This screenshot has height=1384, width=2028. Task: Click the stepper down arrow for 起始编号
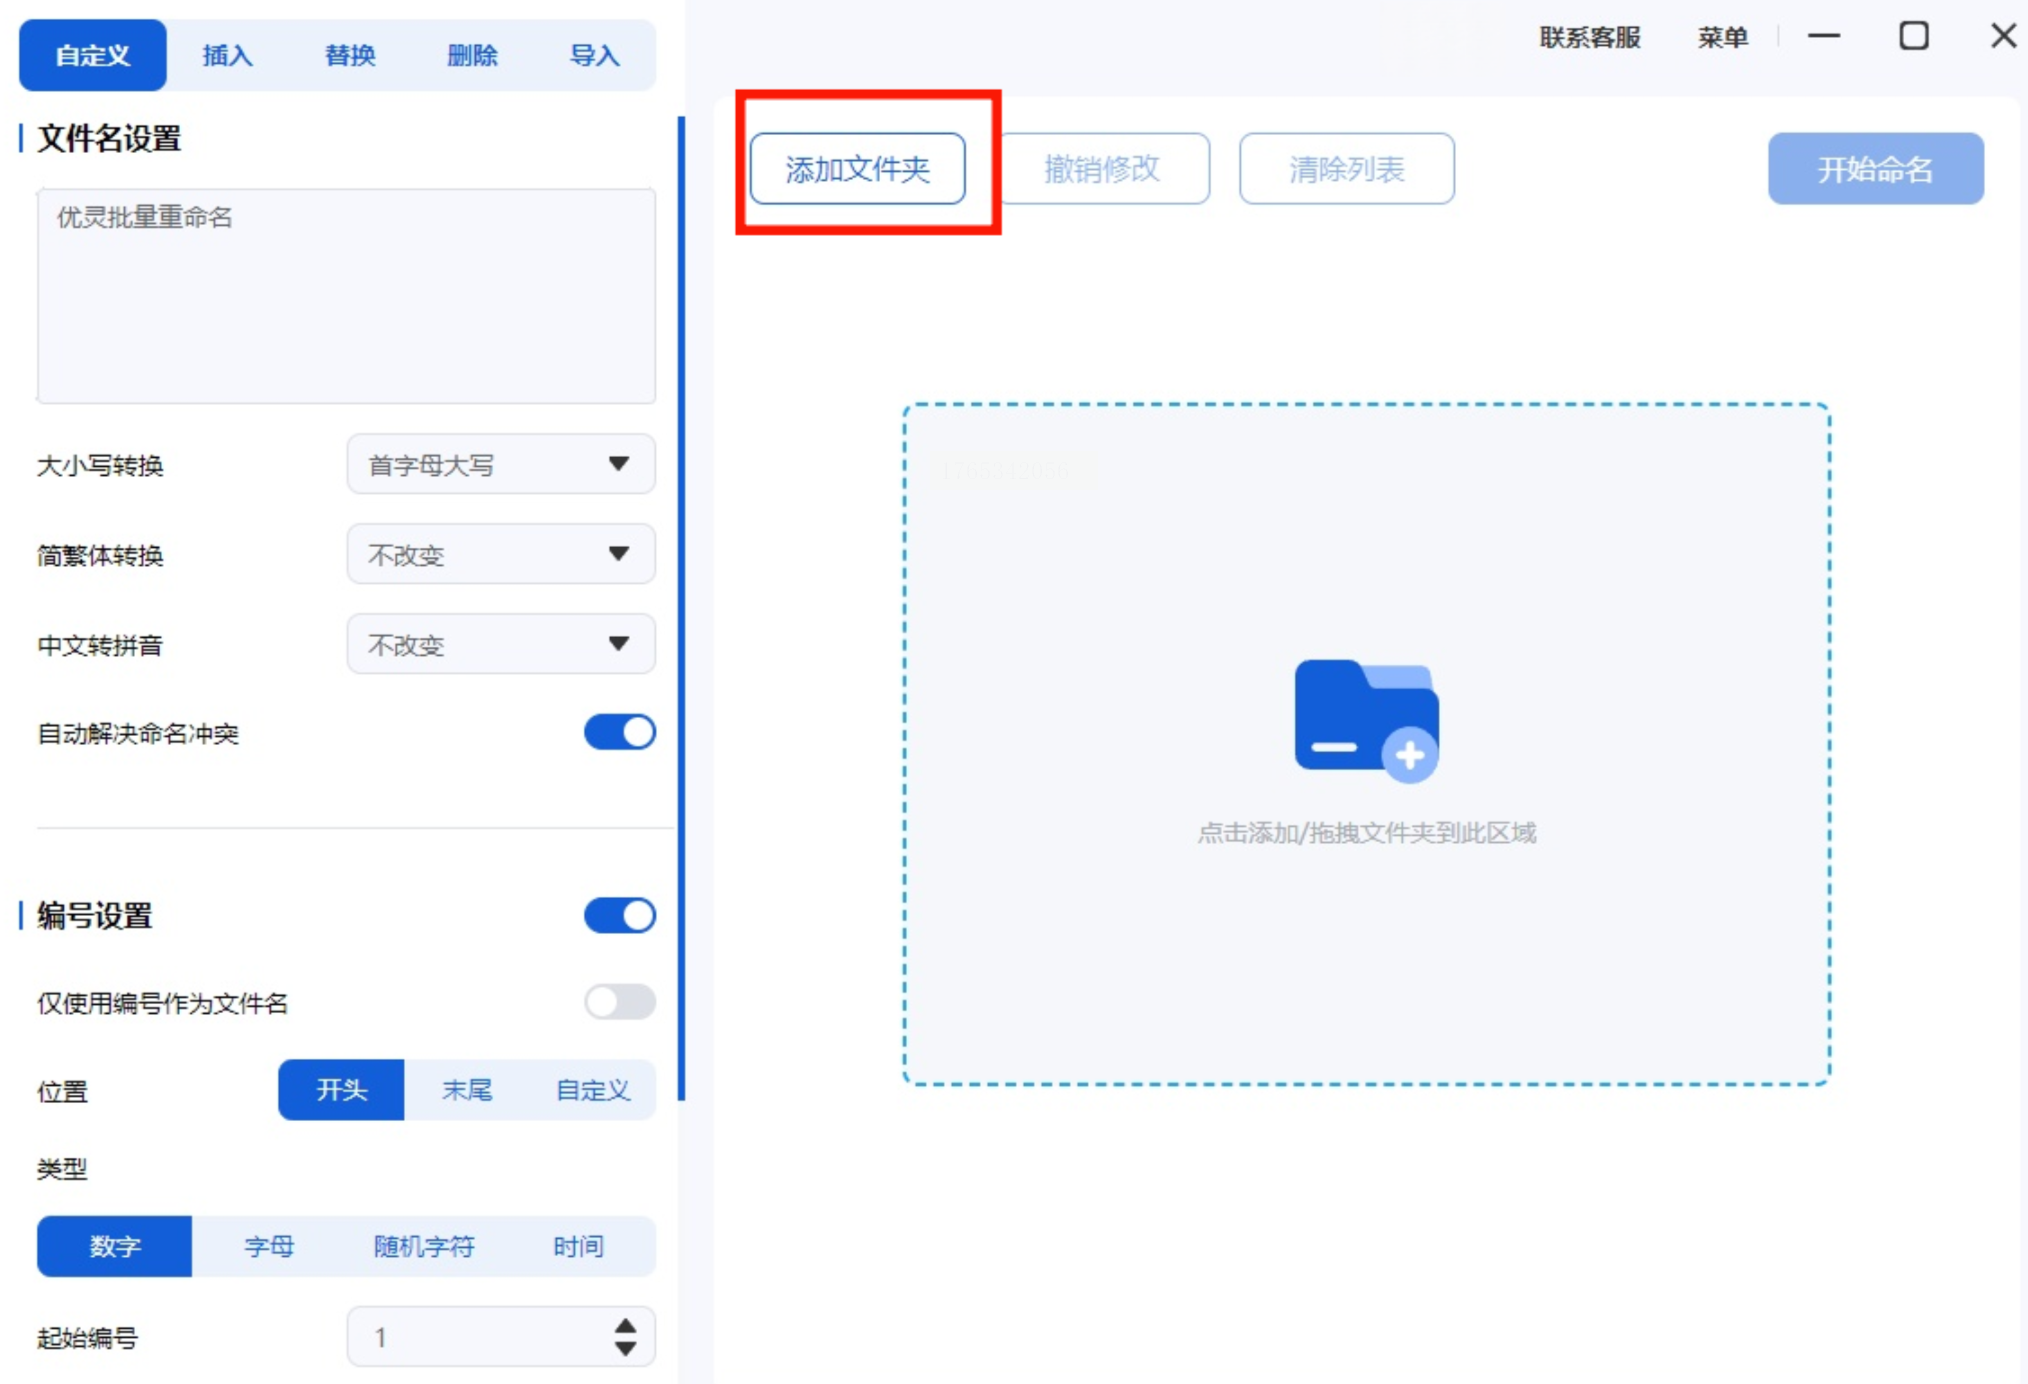click(625, 1349)
